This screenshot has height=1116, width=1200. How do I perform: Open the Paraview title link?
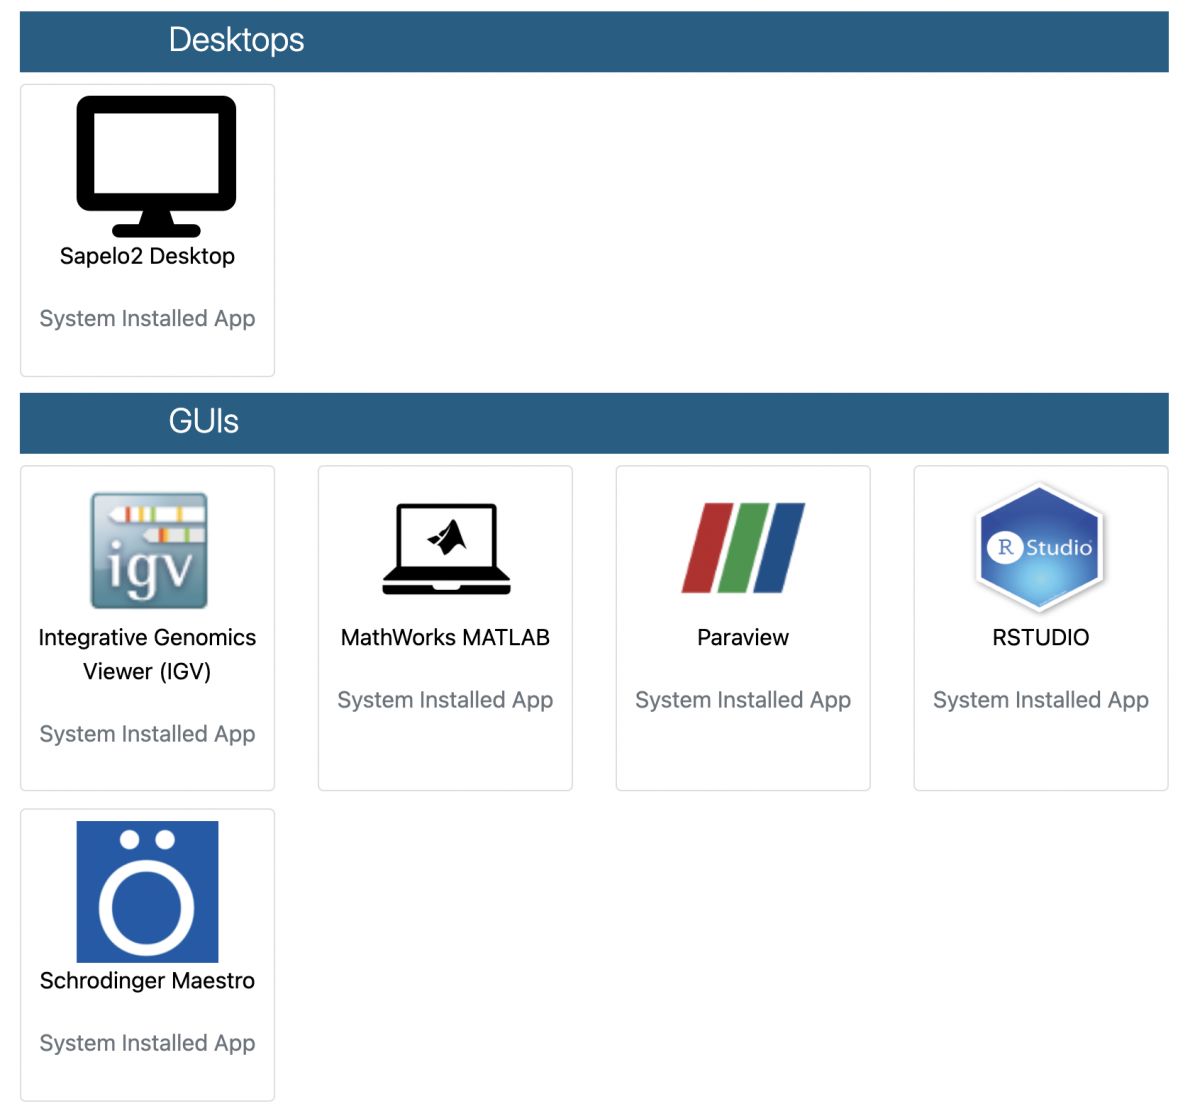click(x=742, y=637)
